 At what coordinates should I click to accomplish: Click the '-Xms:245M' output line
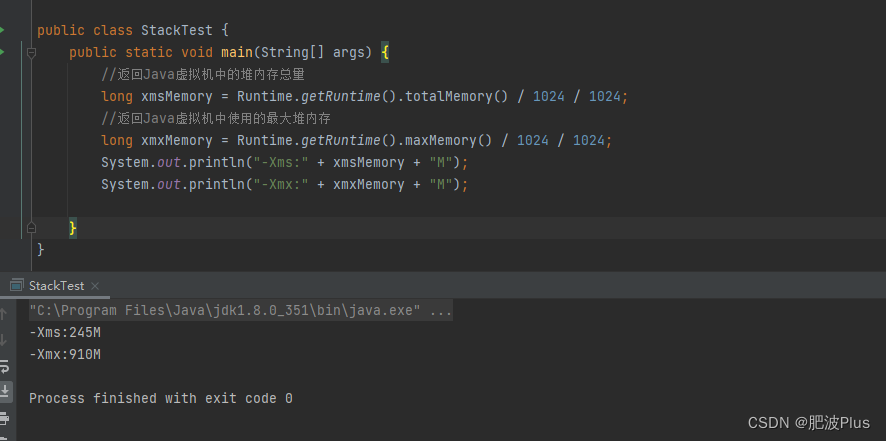tap(65, 332)
